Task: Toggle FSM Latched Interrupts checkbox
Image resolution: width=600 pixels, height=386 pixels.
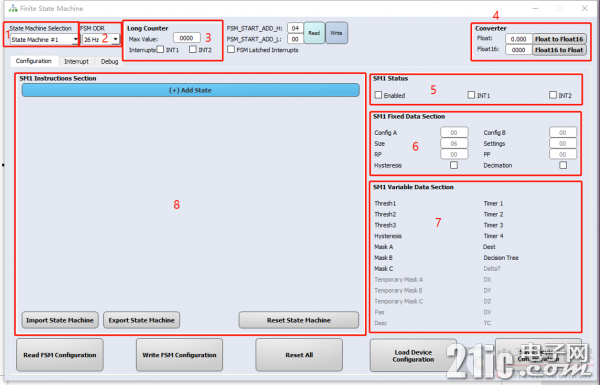Action: click(231, 49)
